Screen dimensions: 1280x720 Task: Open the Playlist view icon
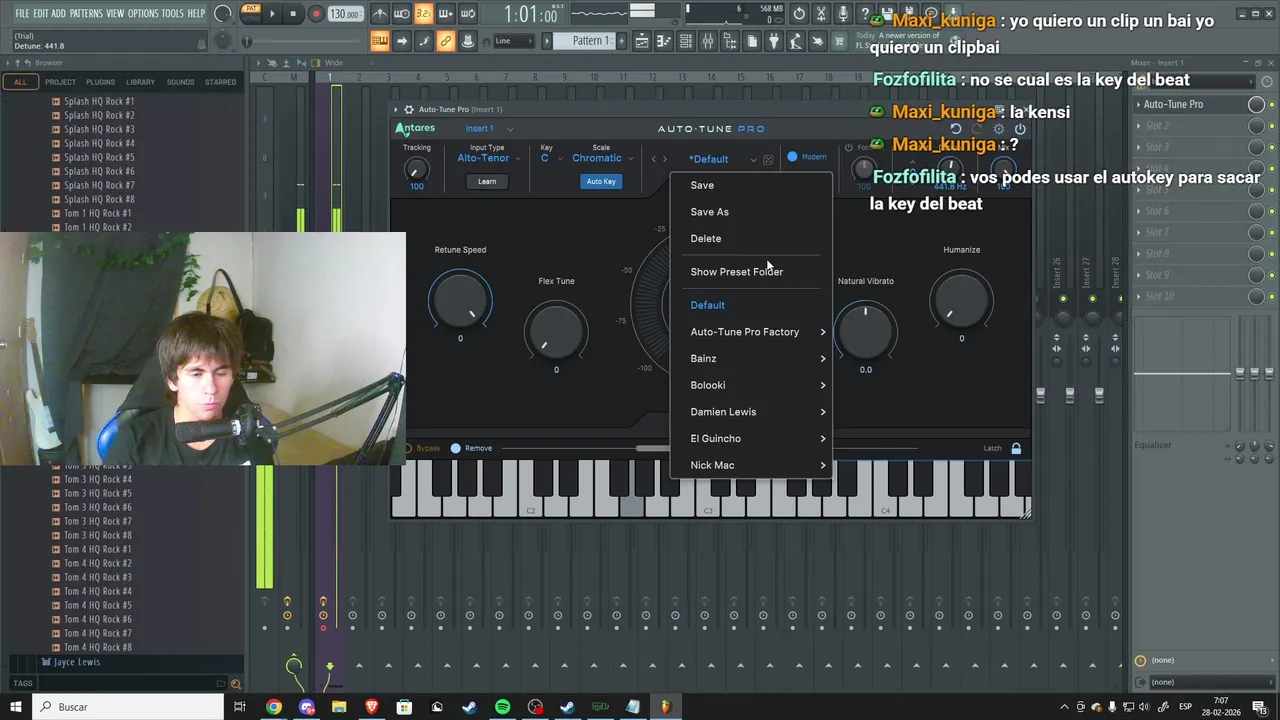[642, 41]
